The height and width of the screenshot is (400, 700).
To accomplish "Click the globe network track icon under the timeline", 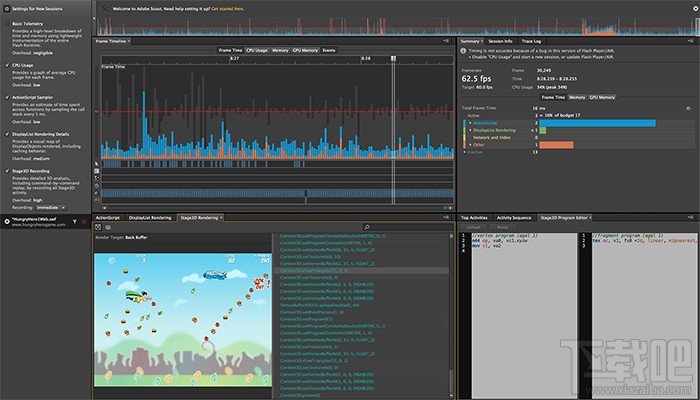I will 97,178.
